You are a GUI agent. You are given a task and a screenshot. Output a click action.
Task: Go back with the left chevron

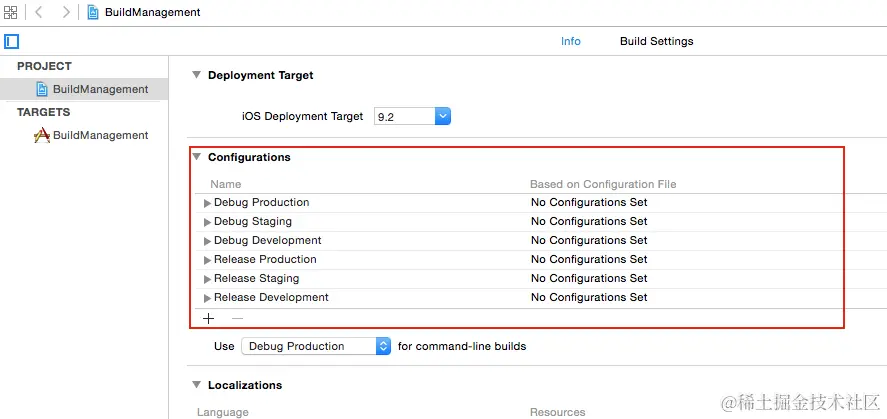[x=39, y=12]
